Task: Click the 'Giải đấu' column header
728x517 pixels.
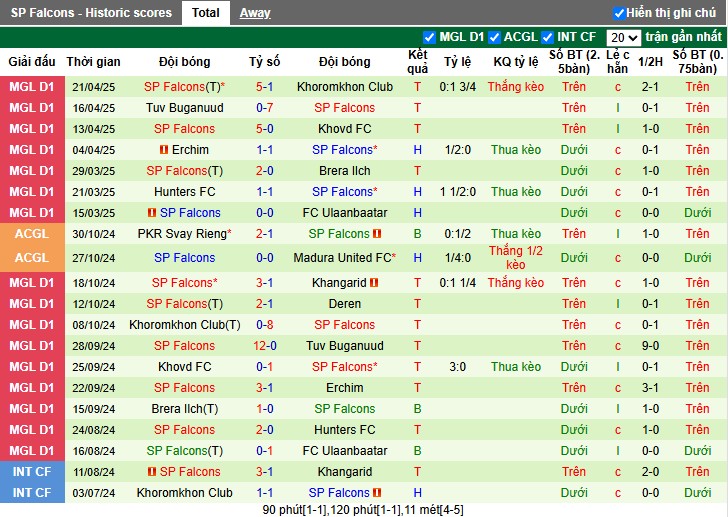Action: pos(32,62)
